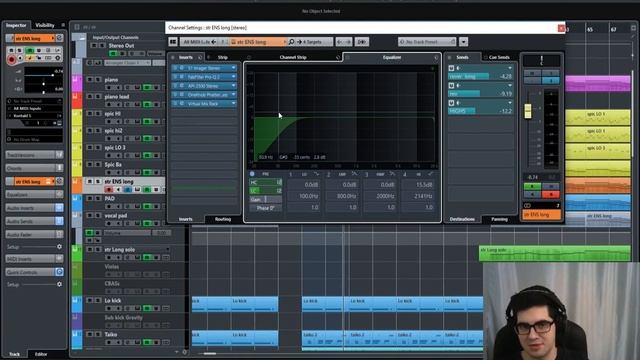Go to previous/next channel arrows button

pos(344,42)
